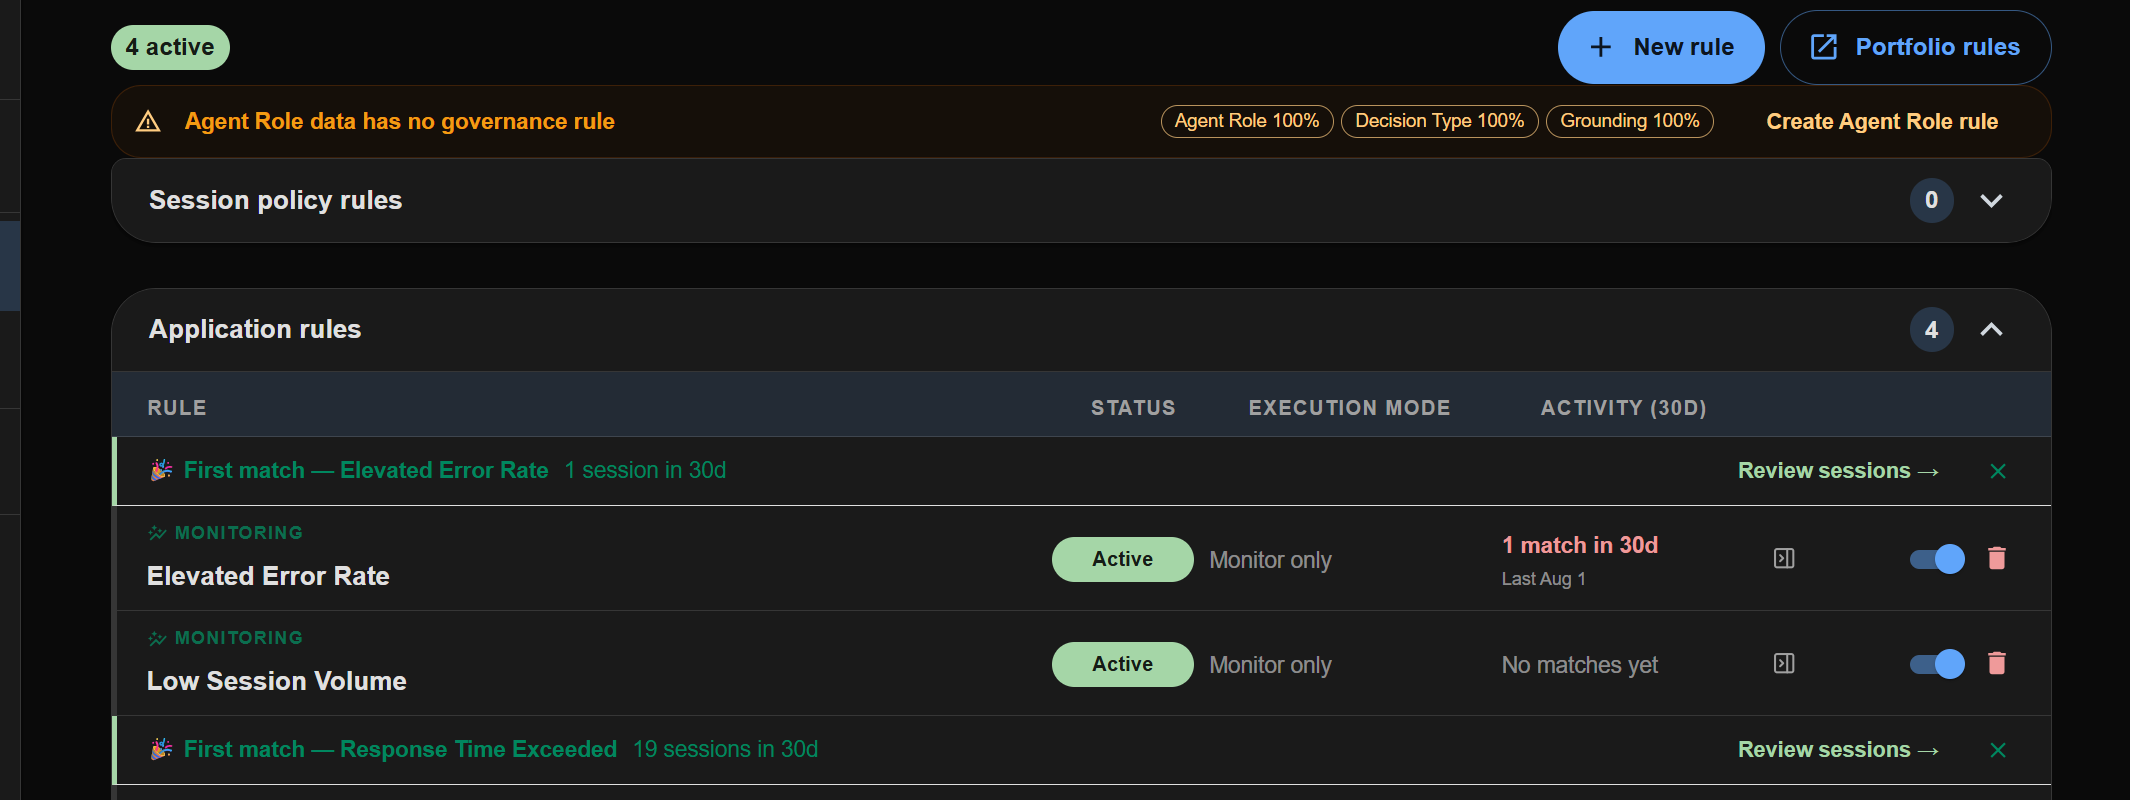Click the Last Aug 1 text

click(1543, 579)
